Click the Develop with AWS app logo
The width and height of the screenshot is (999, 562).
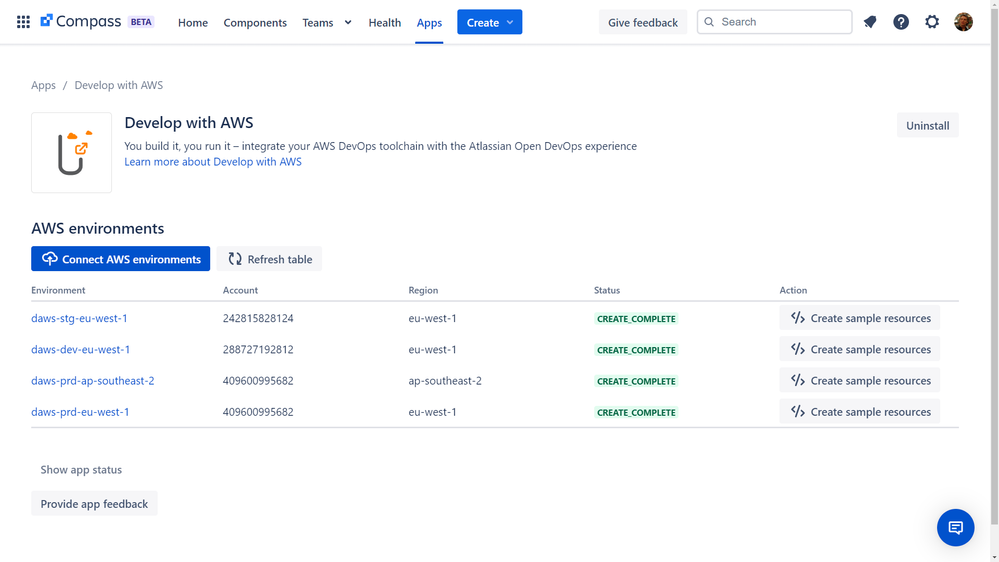coord(71,153)
